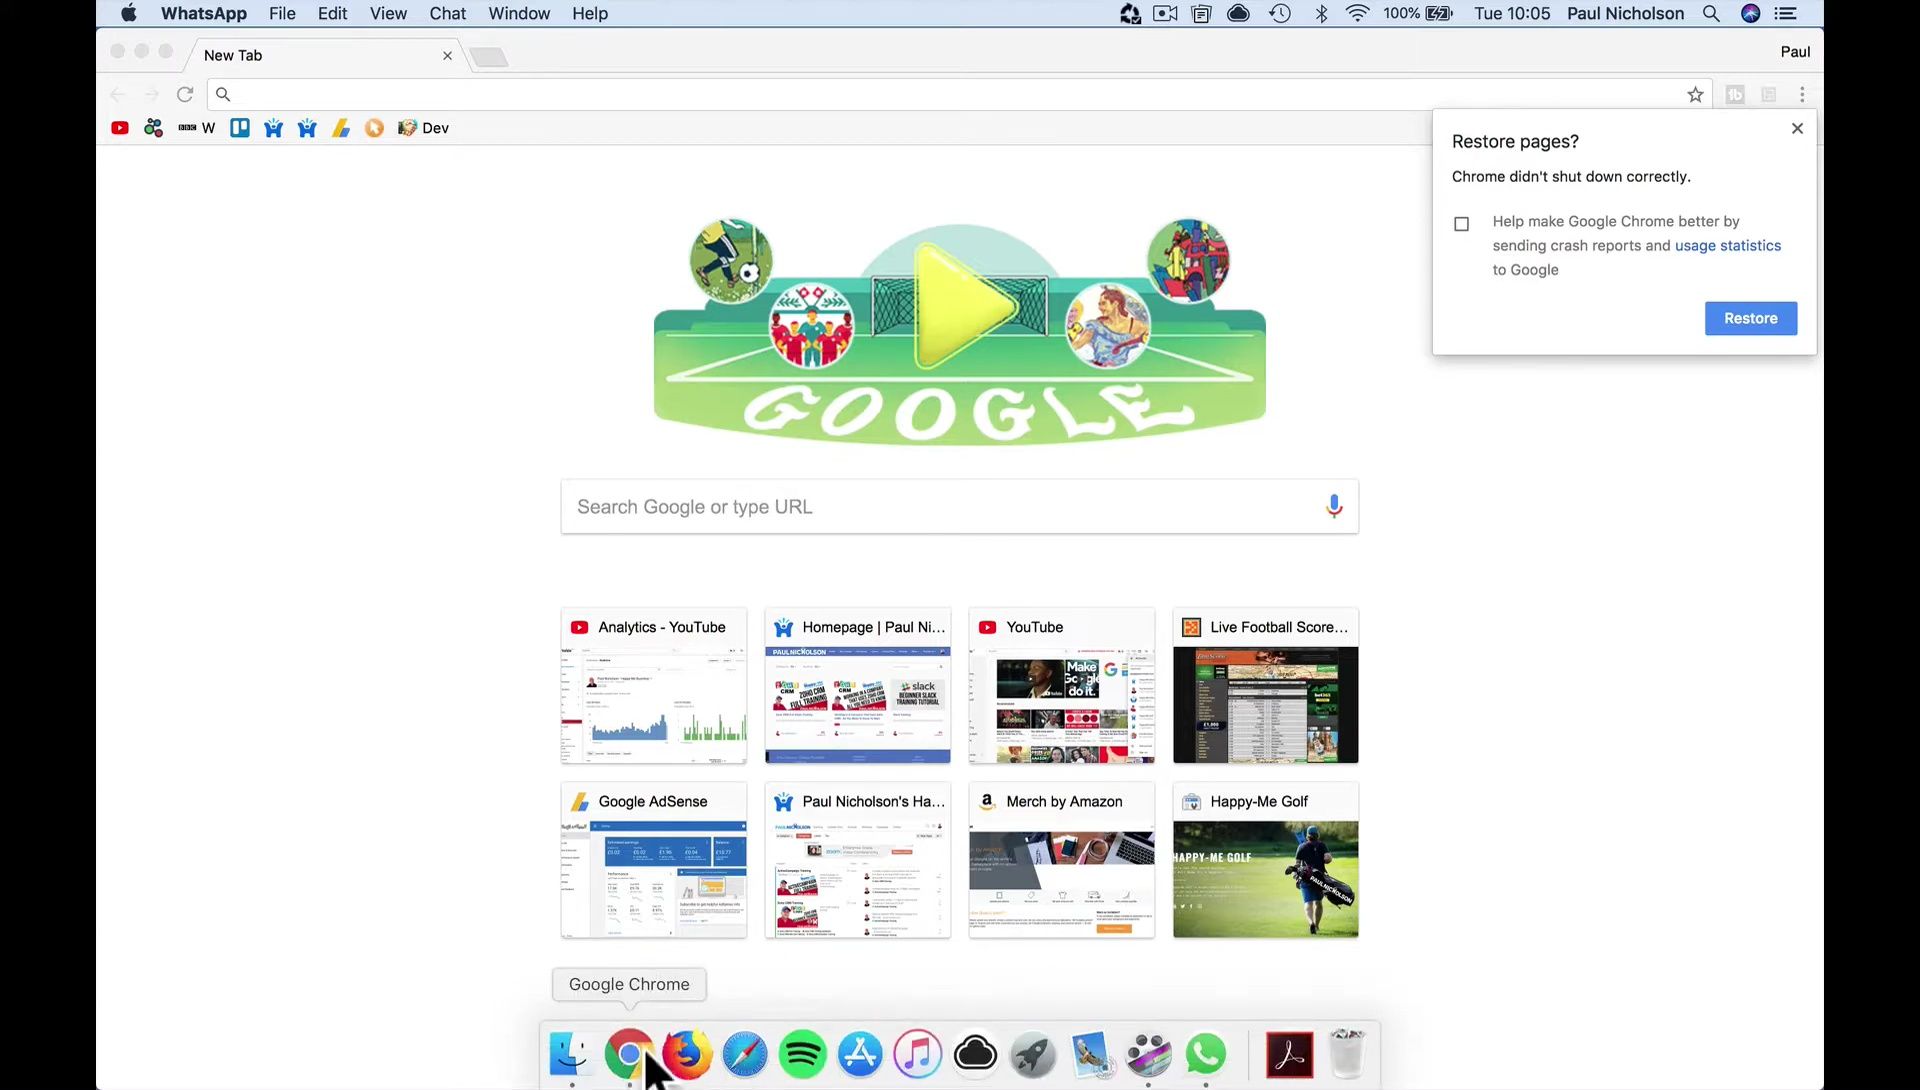The height and width of the screenshot is (1090, 1920).
Task: Open the Paul profile button
Action: pos(1795,52)
